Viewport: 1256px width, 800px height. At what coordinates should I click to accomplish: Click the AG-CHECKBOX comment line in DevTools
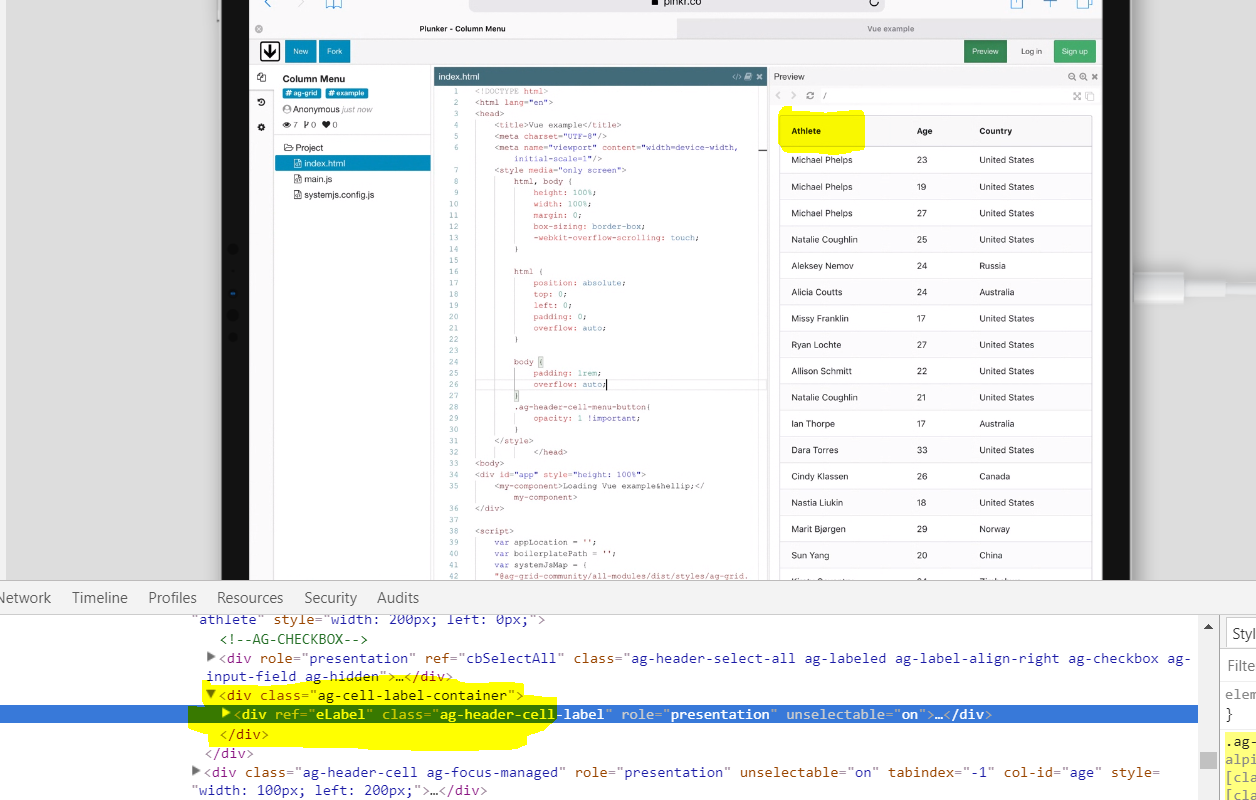click(x=294, y=639)
